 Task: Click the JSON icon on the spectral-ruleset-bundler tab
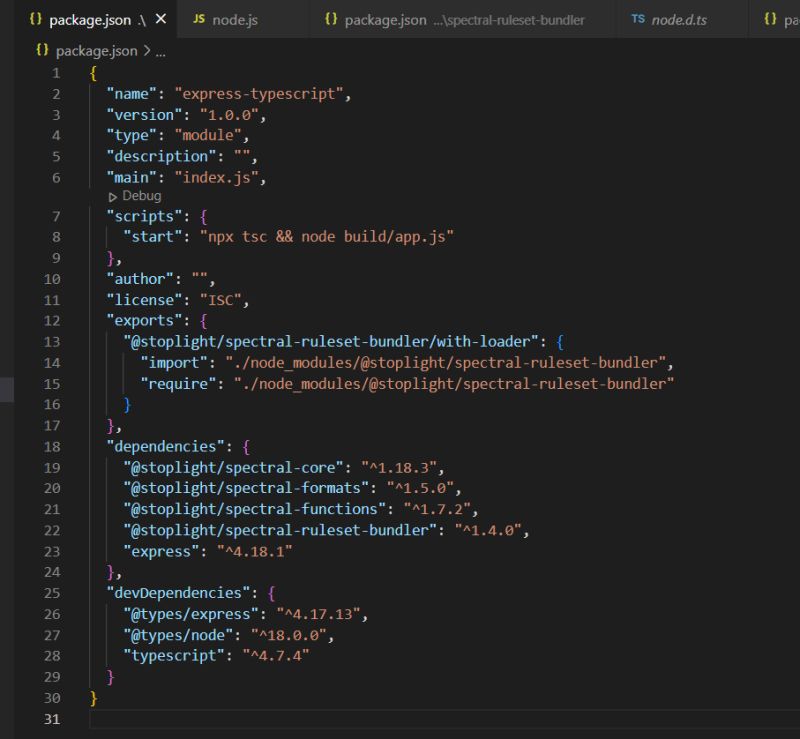point(330,19)
